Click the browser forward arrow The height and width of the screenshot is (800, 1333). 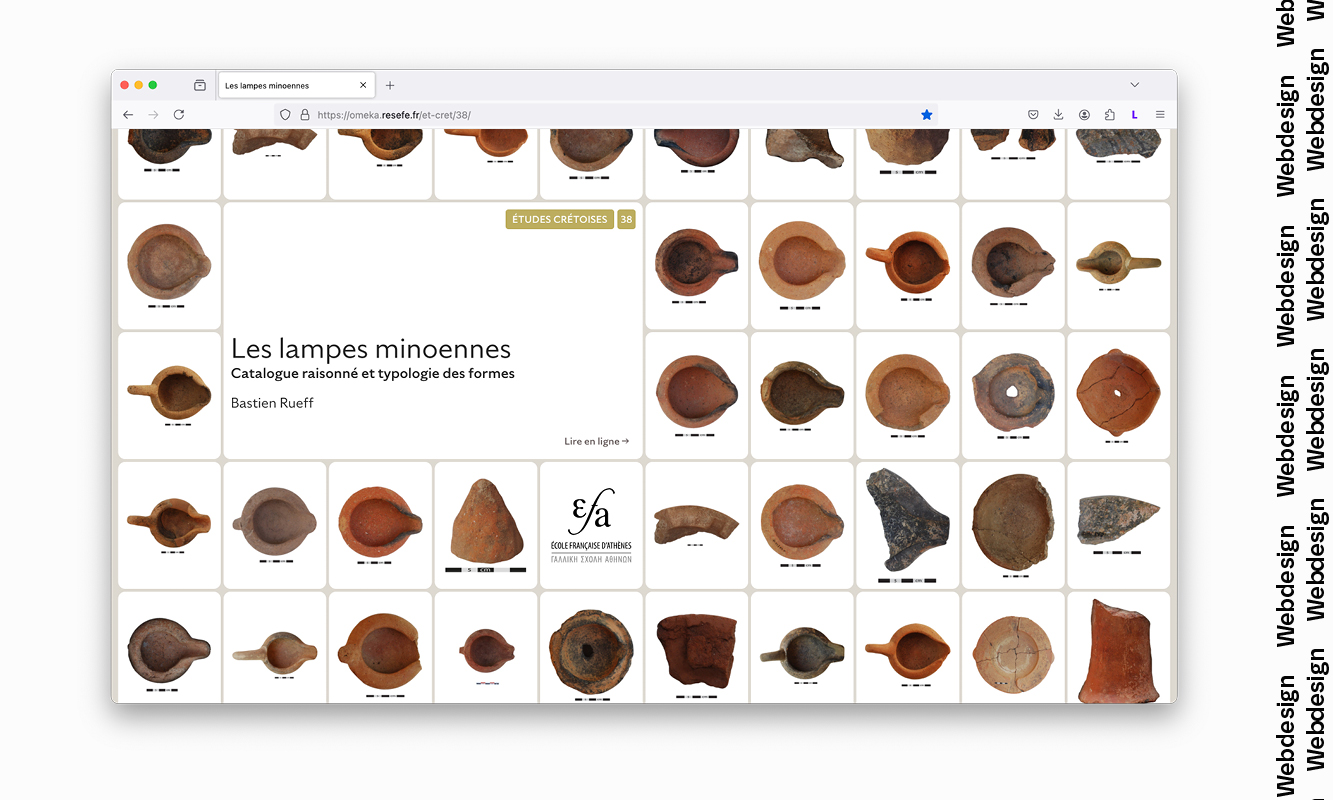153,115
